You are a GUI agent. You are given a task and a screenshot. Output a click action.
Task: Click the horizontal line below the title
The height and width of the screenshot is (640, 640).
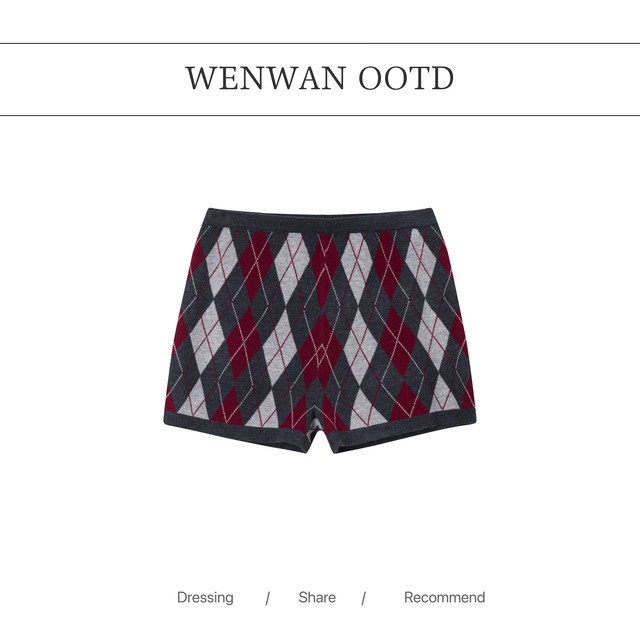pyautogui.click(x=320, y=116)
